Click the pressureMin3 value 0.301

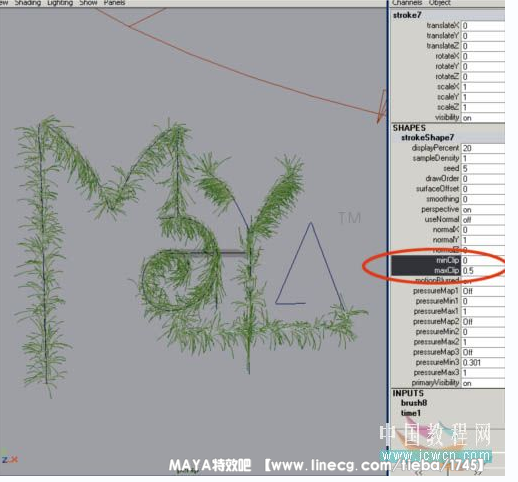pos(483,363)
